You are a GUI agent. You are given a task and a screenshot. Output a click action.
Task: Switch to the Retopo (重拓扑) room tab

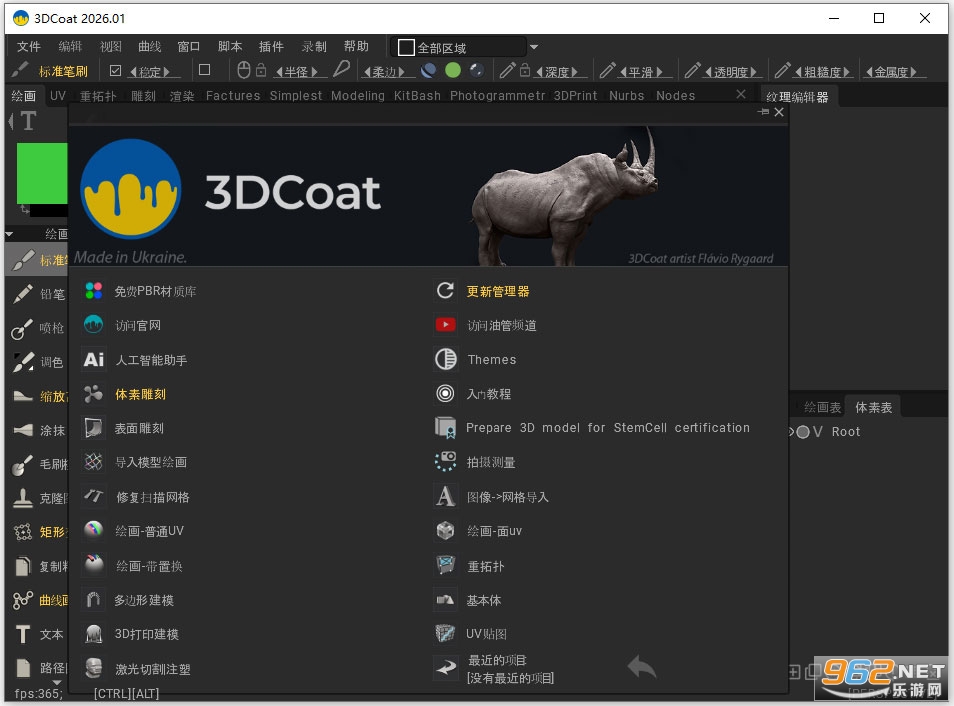click(x=98, y=96)
